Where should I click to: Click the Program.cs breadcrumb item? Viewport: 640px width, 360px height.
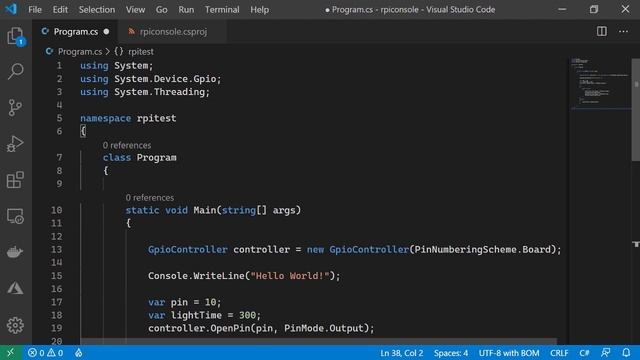80,51
